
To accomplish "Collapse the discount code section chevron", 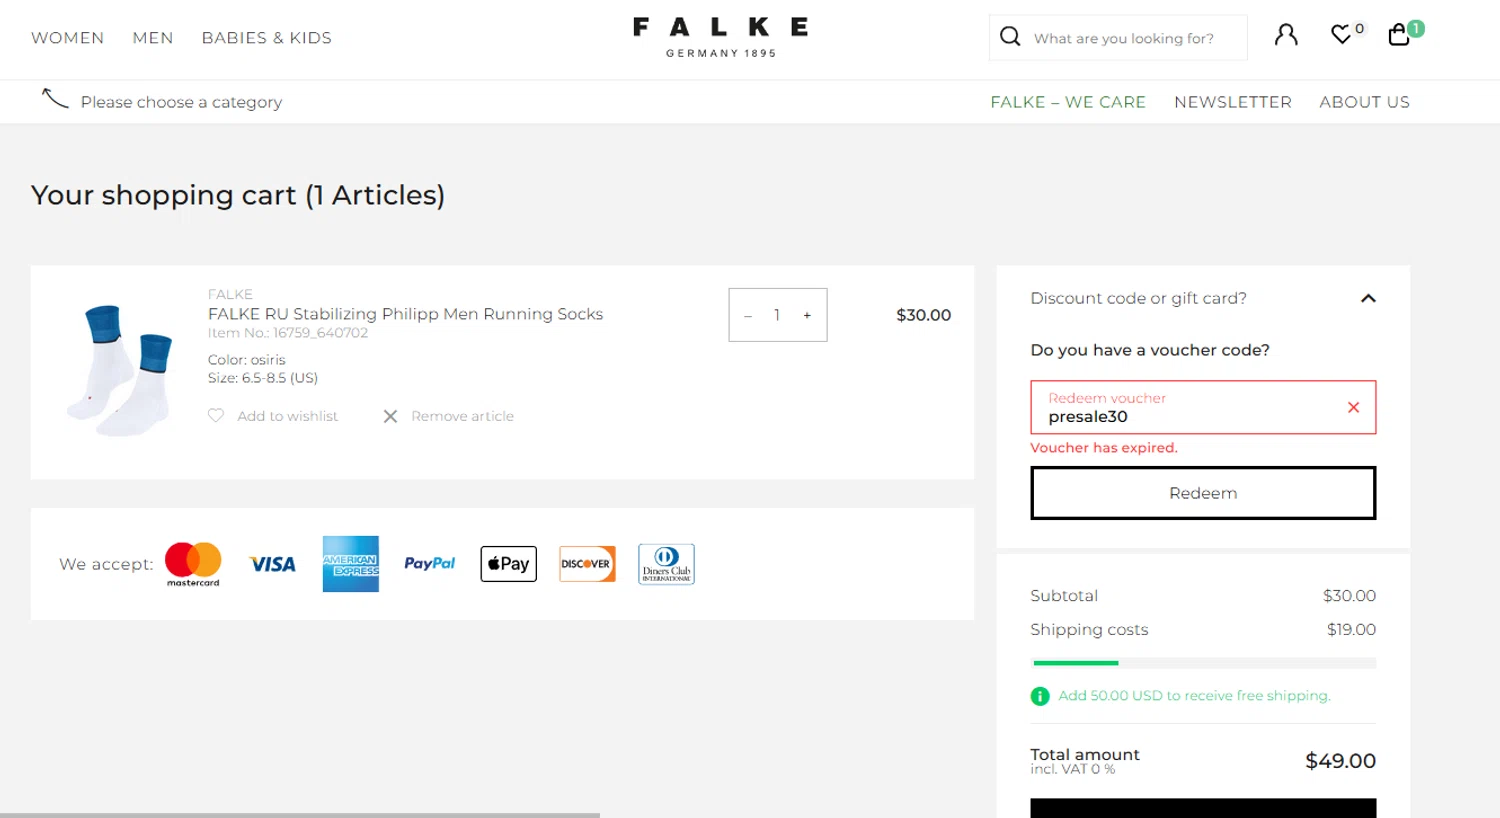I will [x=1368, y=298].
